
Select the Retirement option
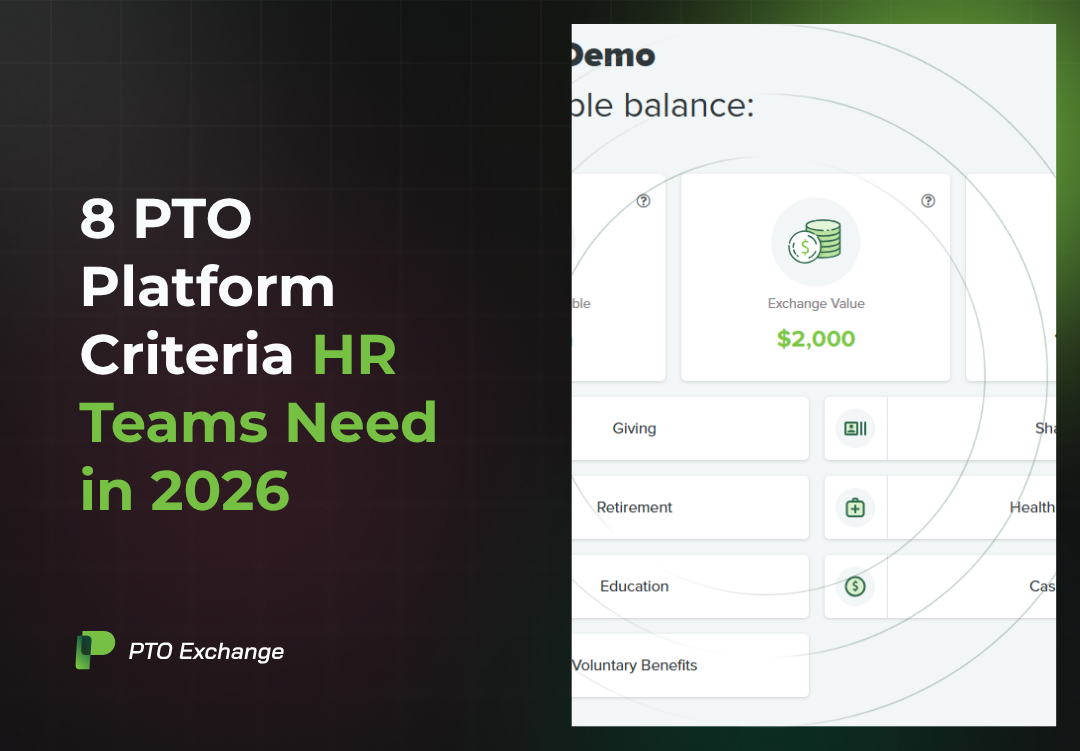pyautogui.click(x=690, y=508)
